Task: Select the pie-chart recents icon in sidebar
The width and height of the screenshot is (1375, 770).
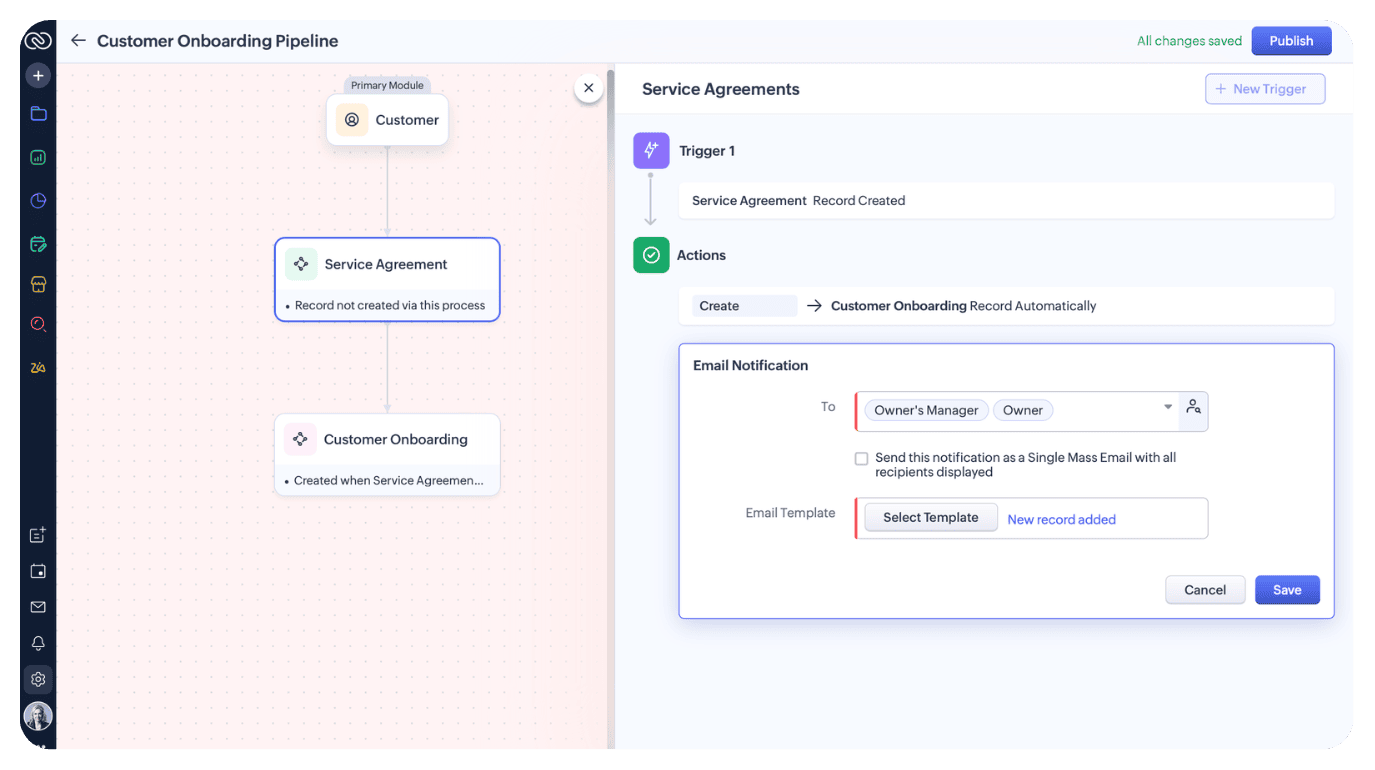Action: pos(38,200)
